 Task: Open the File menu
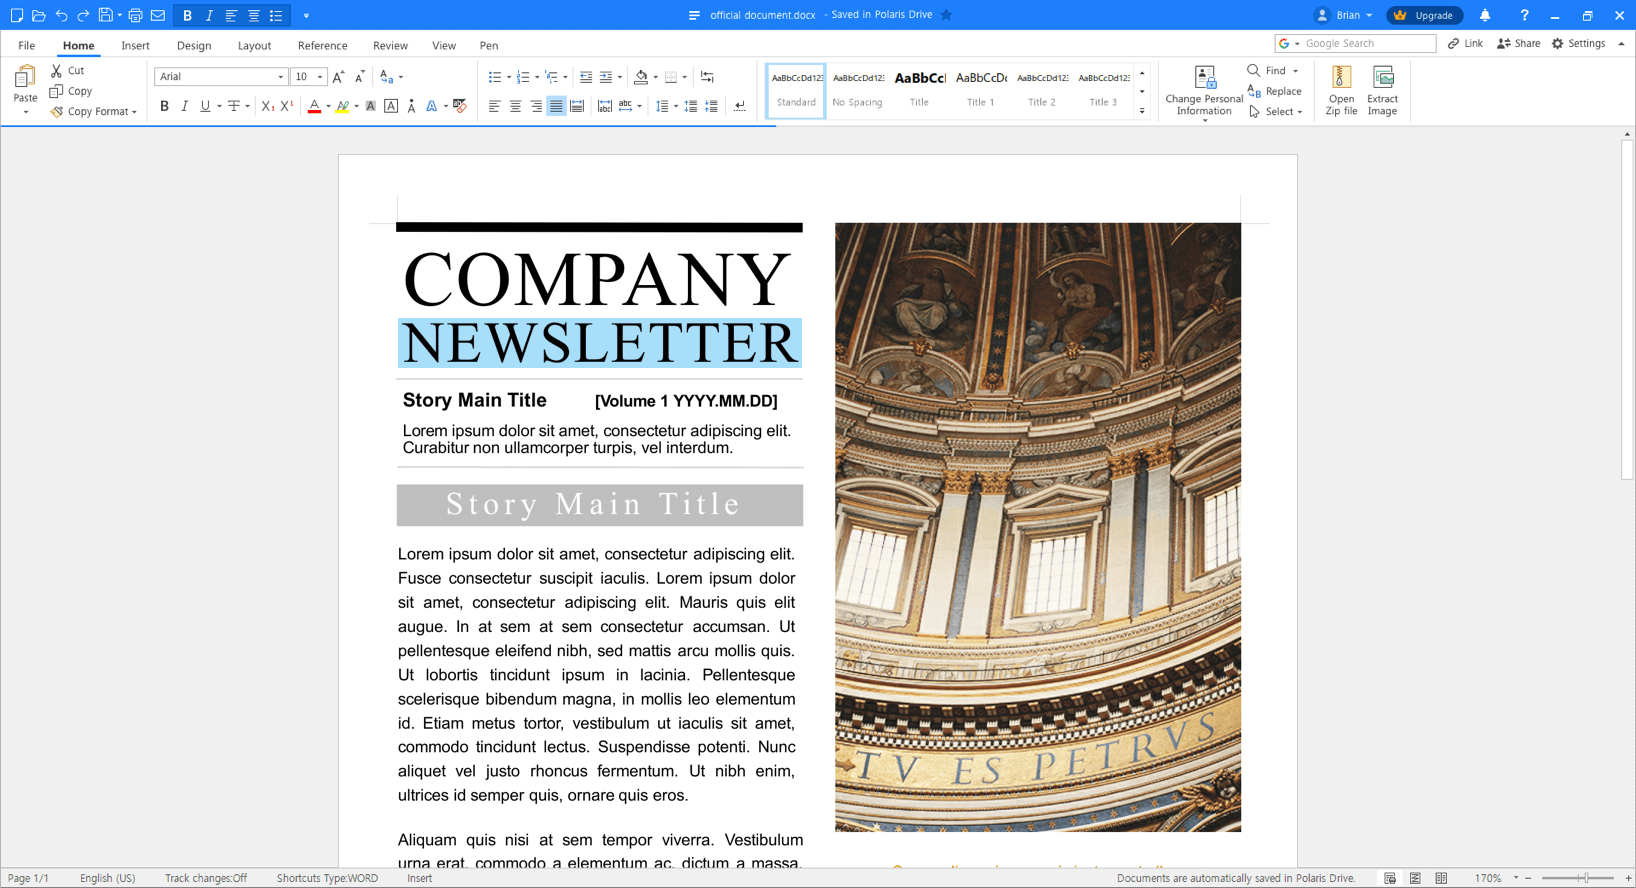[27, 45]
